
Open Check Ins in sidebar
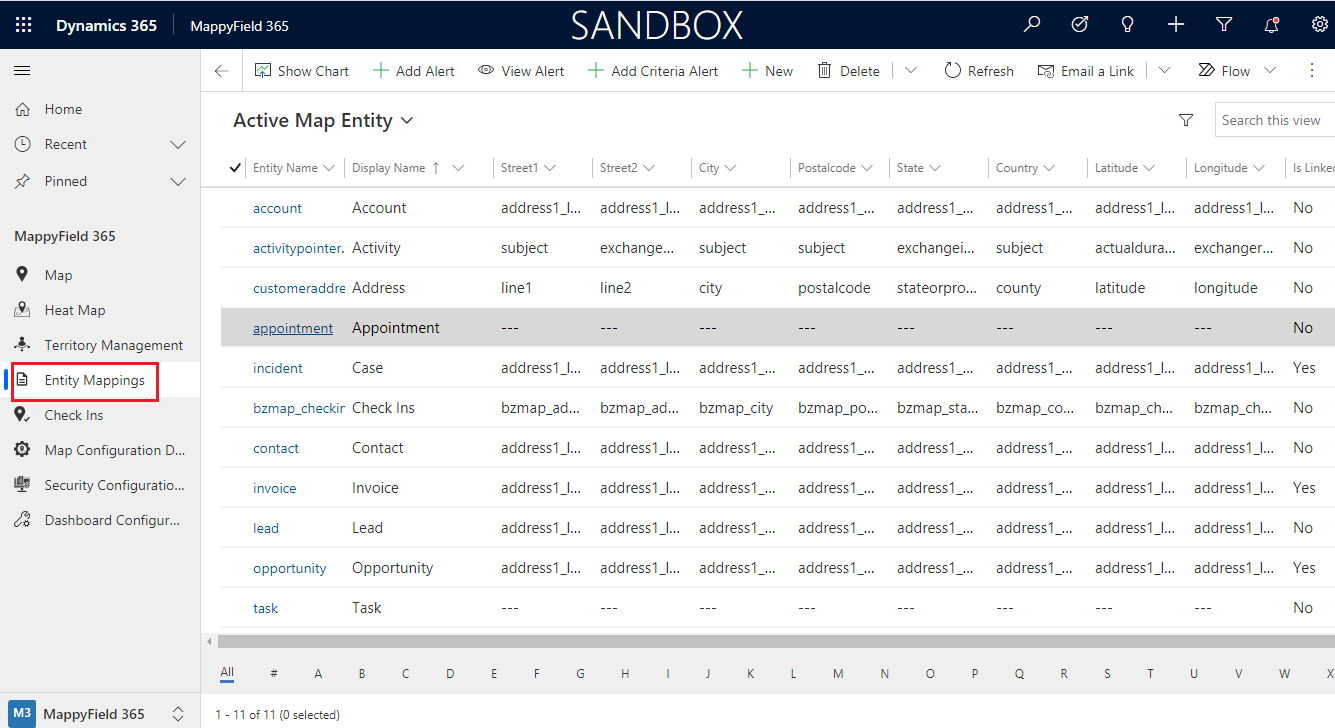73,415
